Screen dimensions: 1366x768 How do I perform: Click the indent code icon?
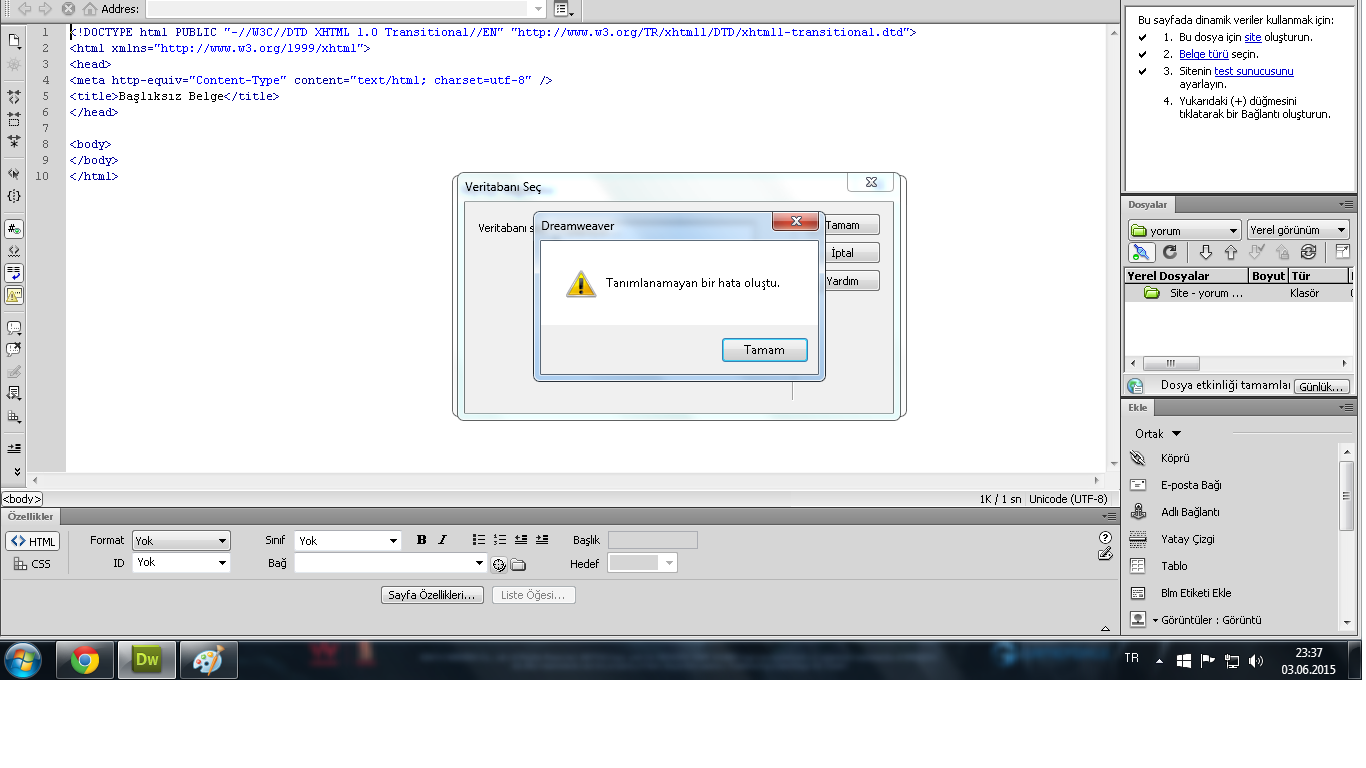(14, 448)
